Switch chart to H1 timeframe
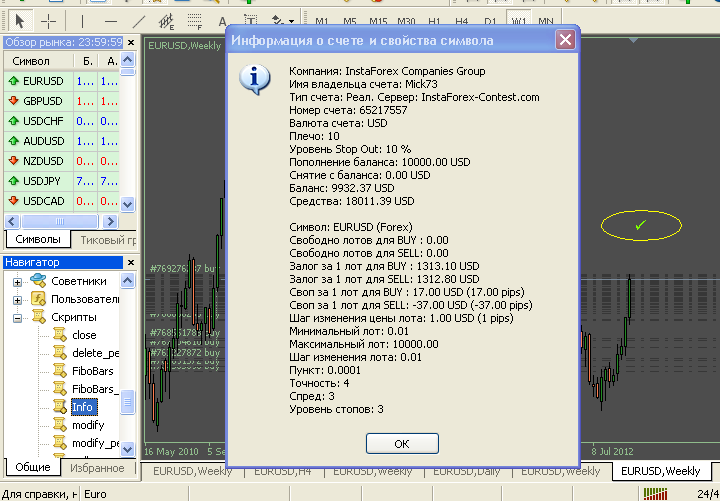The height and width of the screenshot is (501, 720). [x=434, y=22]
